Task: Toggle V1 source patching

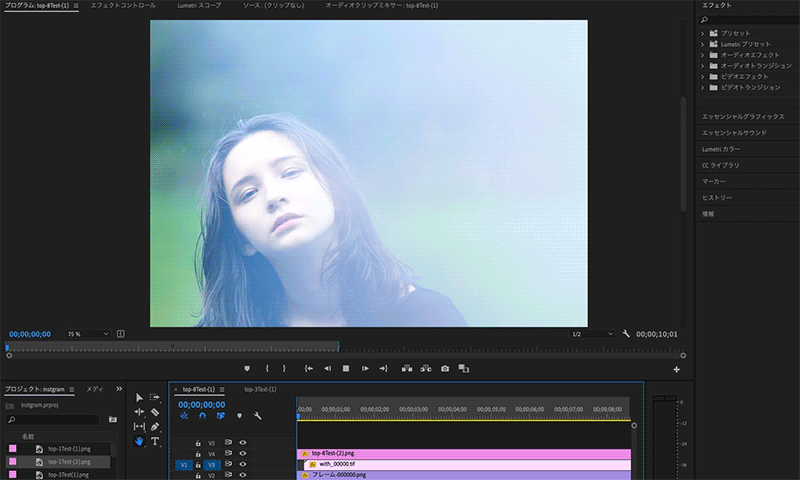Action: 184,465
